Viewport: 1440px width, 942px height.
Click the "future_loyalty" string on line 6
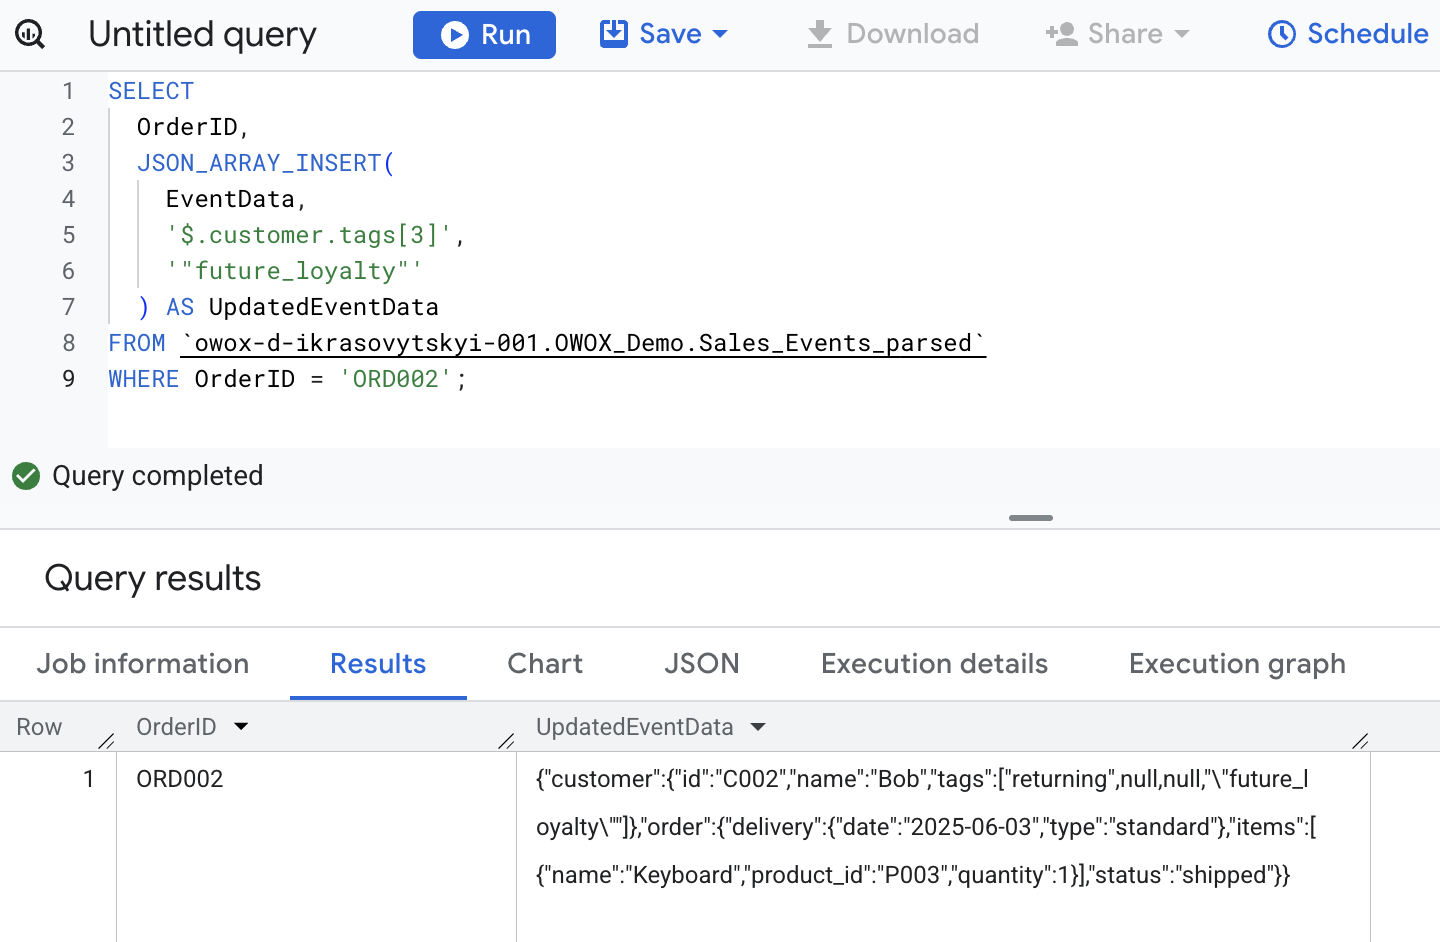pyautogui.click(x=295, y=271)
